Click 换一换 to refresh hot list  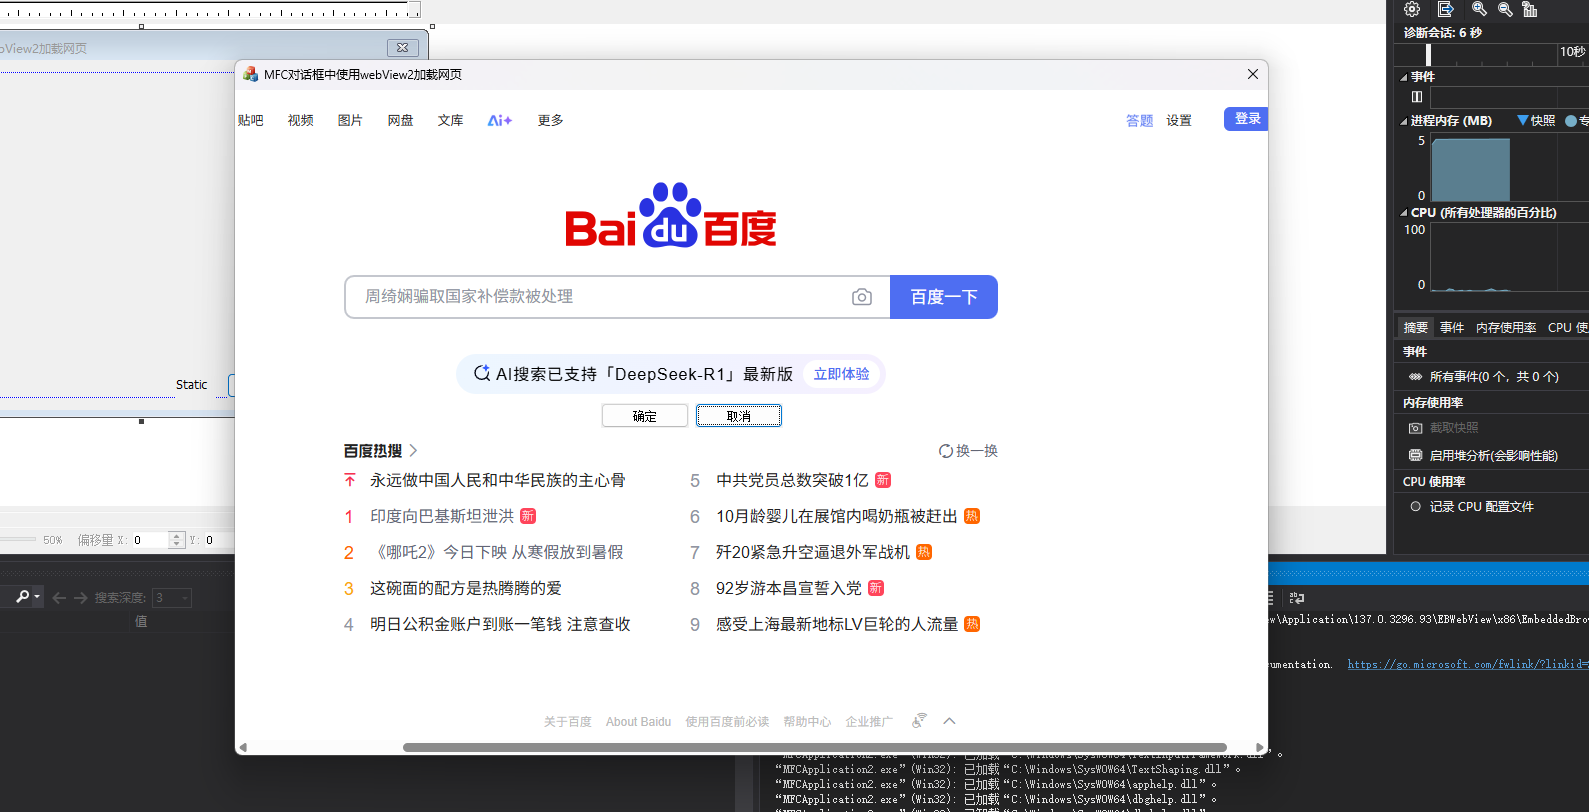(977, 451)
